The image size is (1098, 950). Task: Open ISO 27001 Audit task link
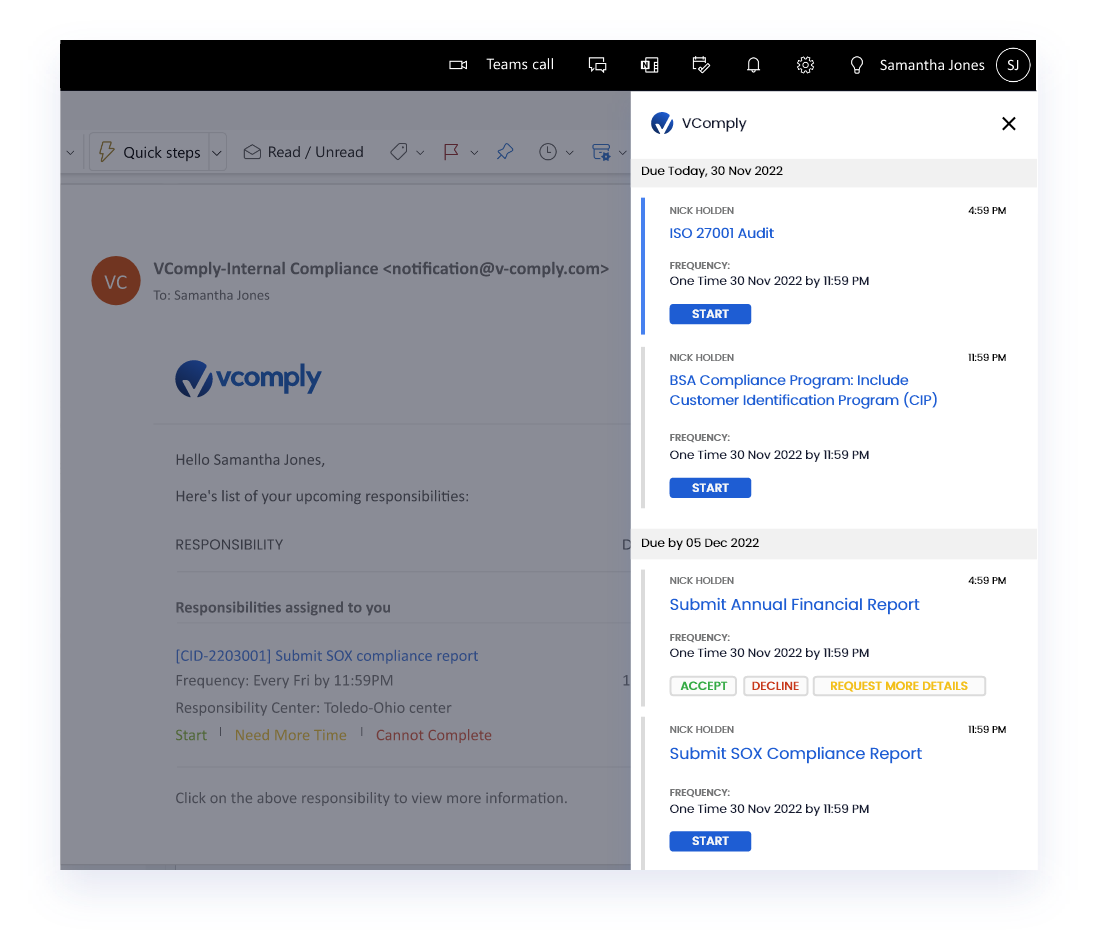point(721,233)
